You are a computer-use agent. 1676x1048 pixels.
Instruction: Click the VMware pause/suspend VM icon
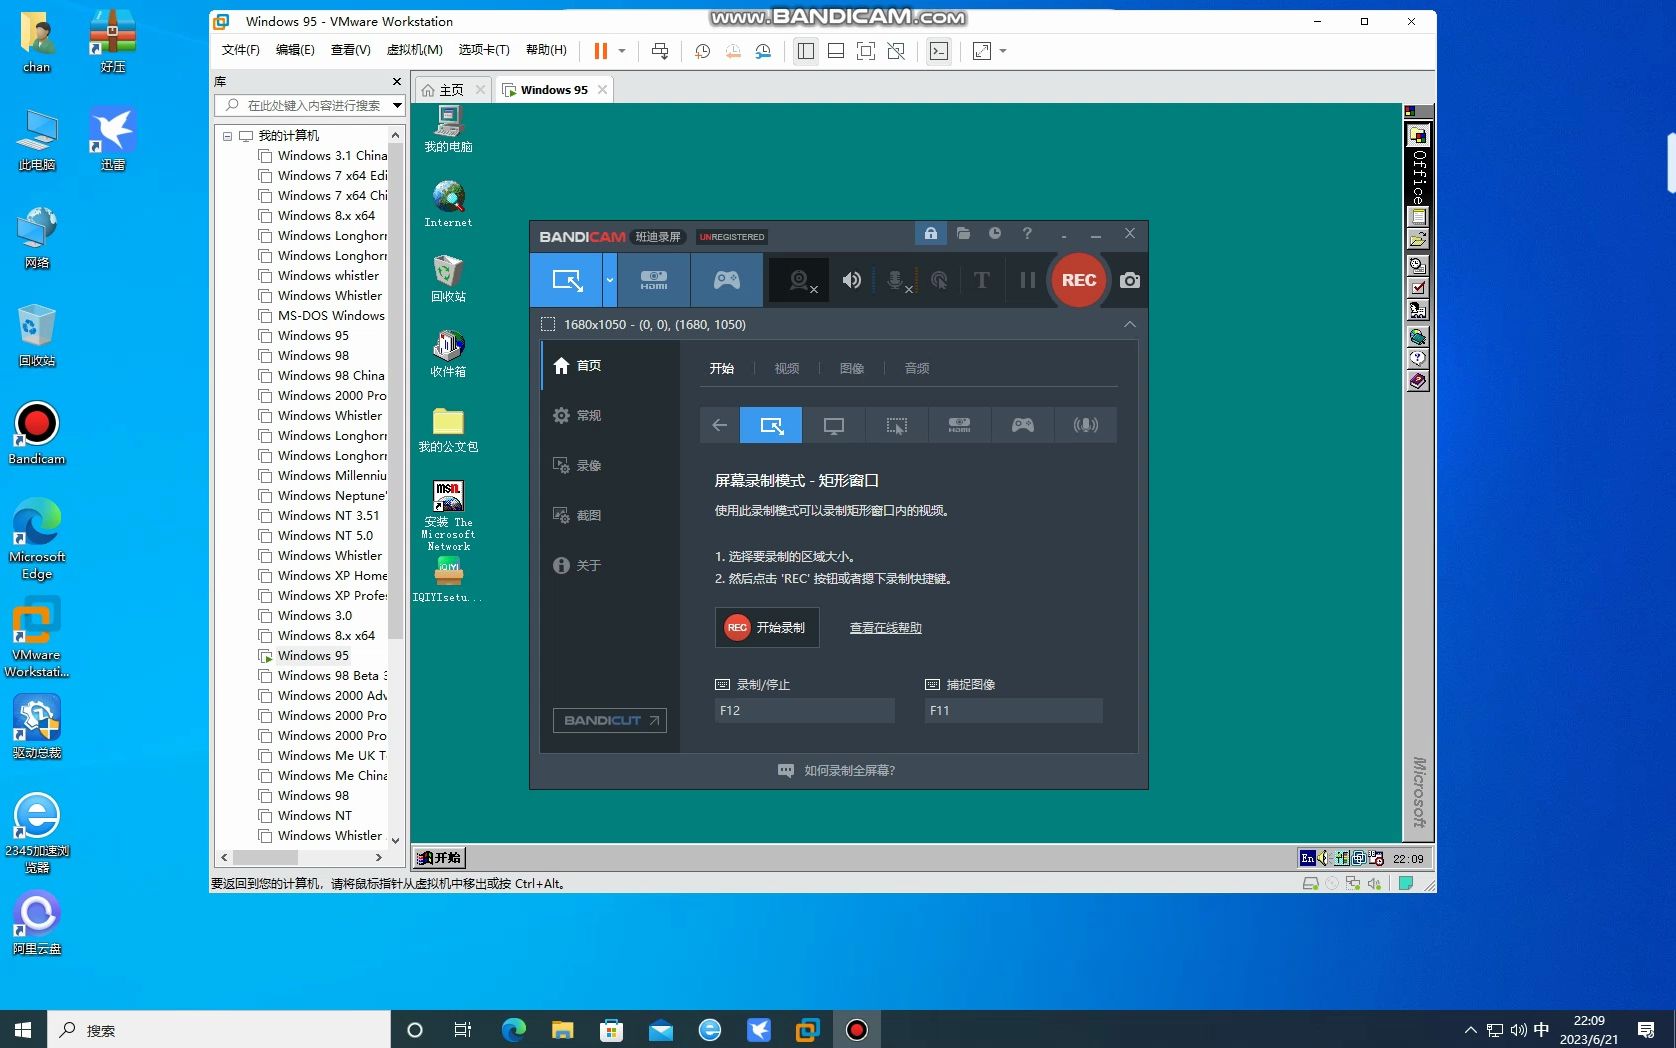[x=600, y=51]
